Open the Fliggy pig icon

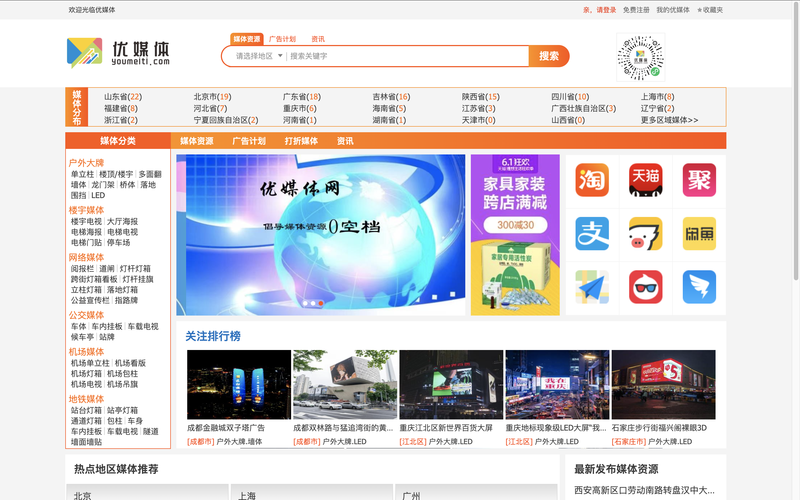click(x=645, y=234)
